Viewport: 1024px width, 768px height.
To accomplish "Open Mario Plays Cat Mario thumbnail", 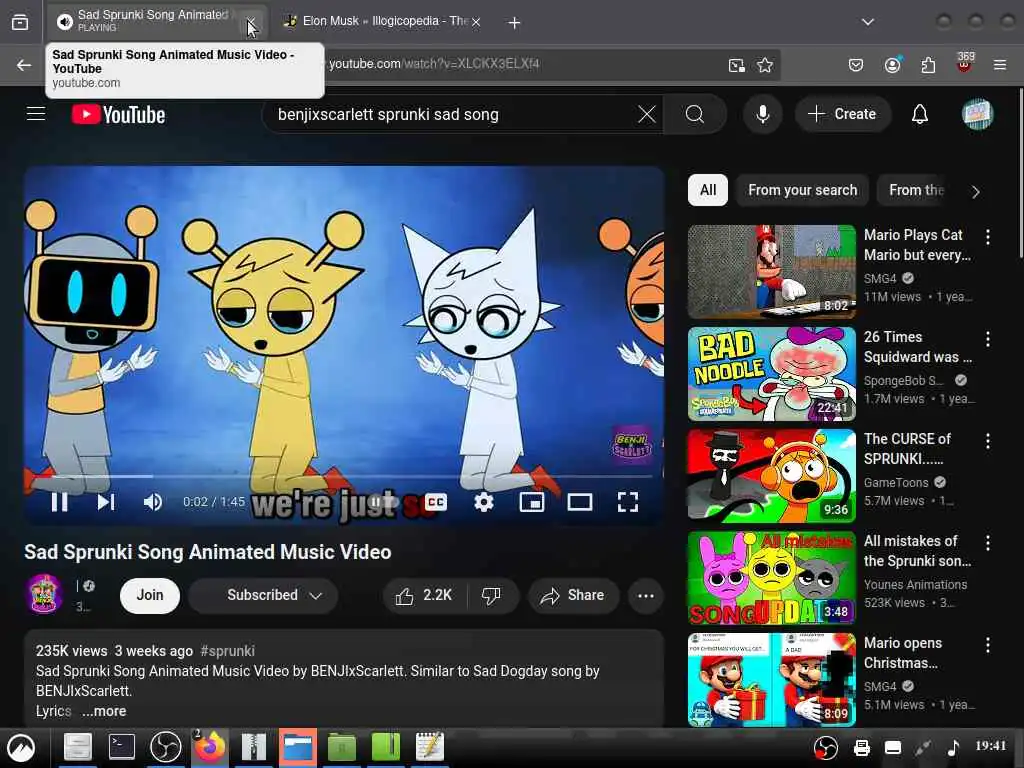I will pyautogui.click(x=772, y=271).
